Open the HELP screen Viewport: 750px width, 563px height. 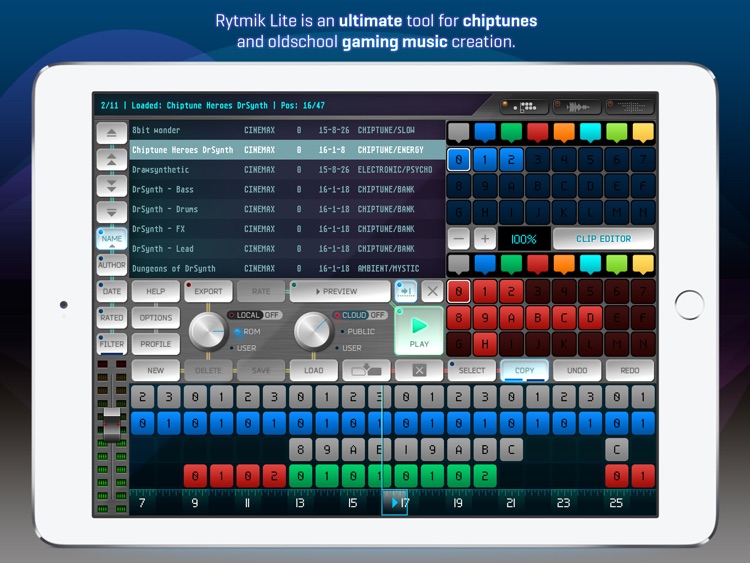pyautogui.click(x=155, y=291)
